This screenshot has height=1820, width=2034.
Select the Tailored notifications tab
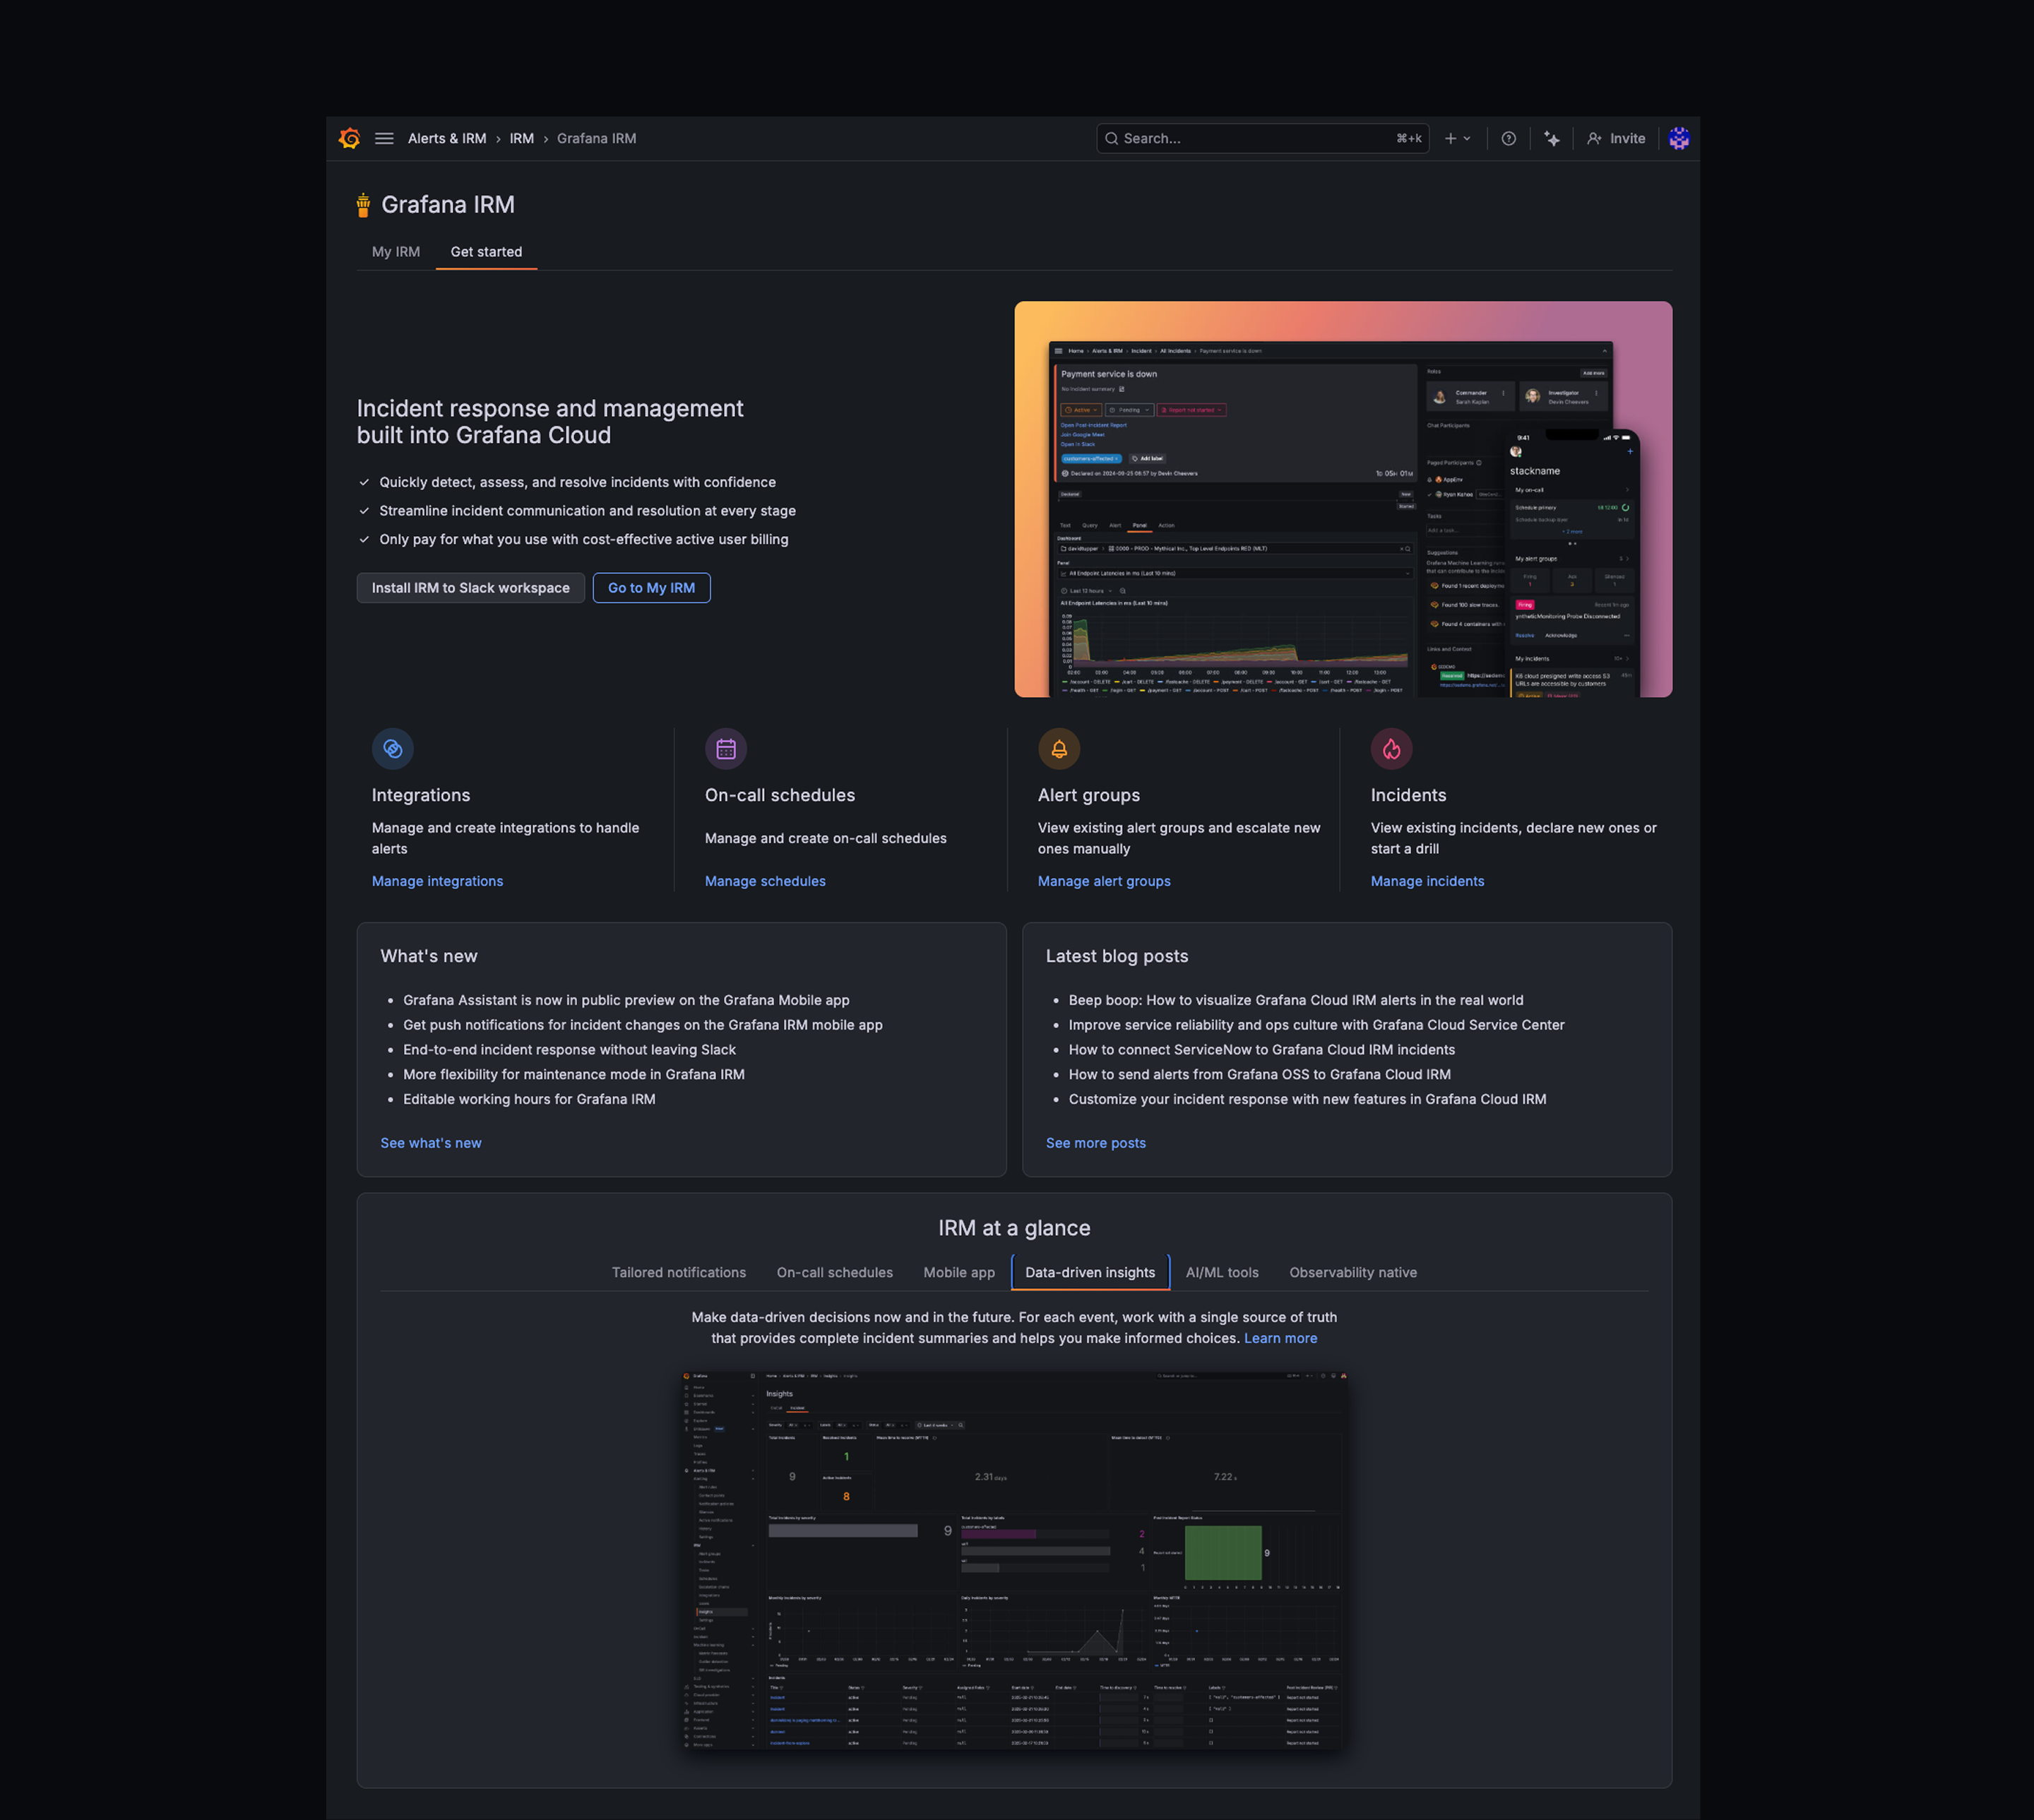[679, 1272]
